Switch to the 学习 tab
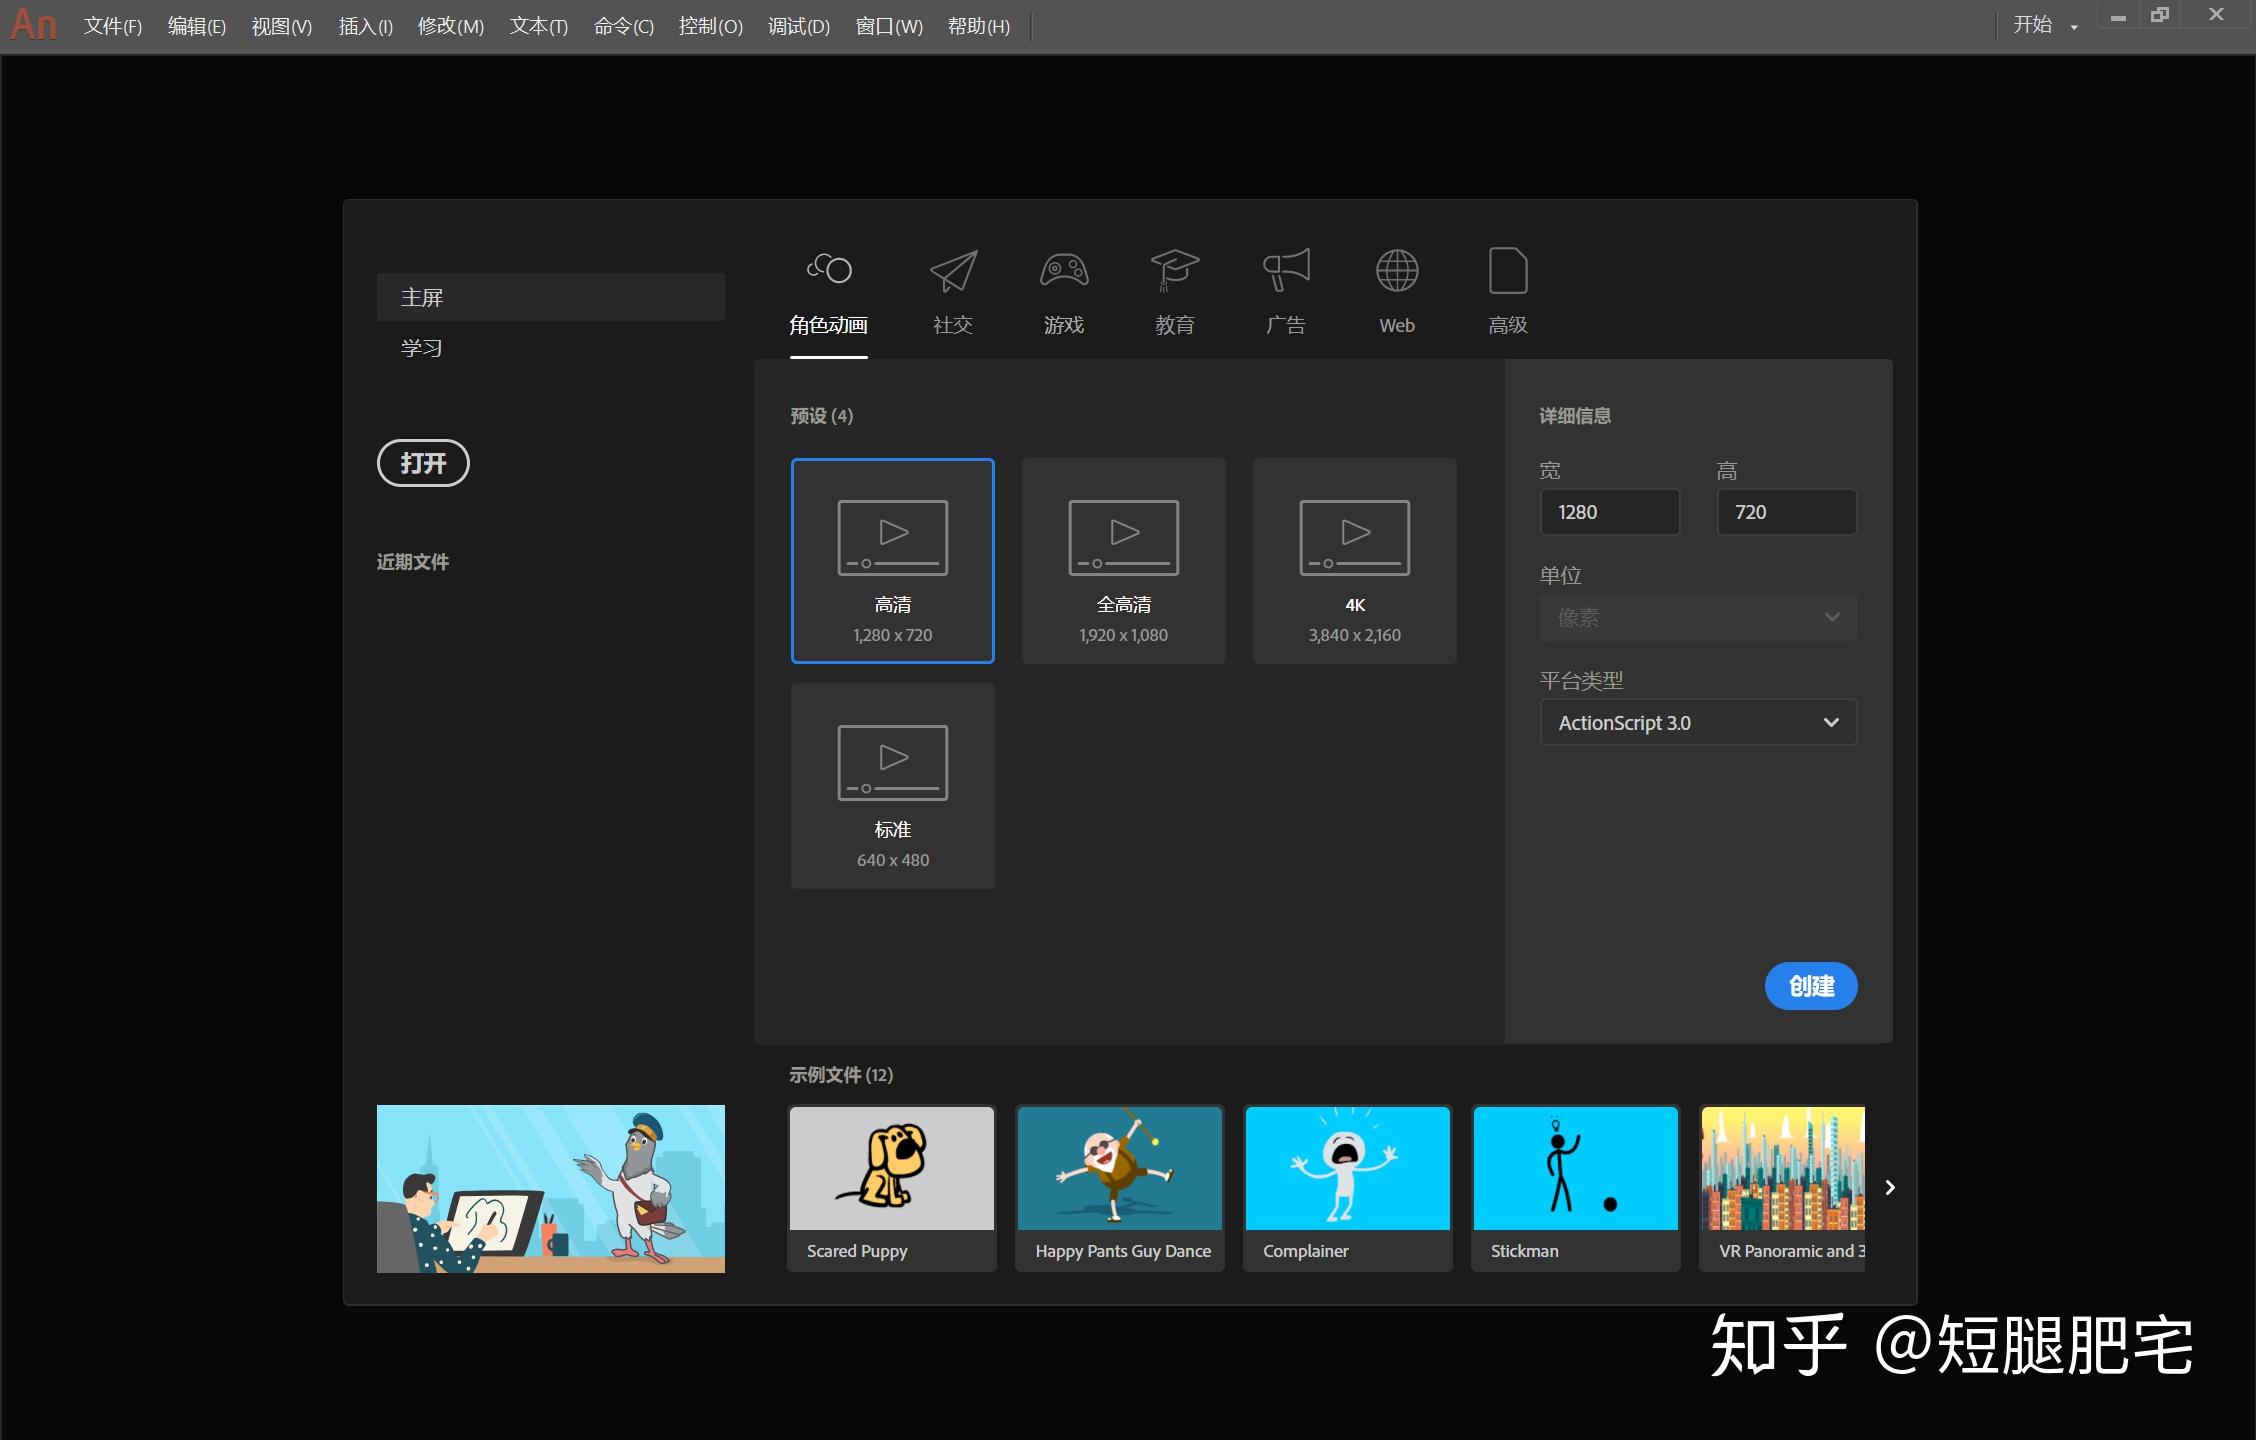Image resolution: width=2256 pixels, height=1440 pixels. 421,347
